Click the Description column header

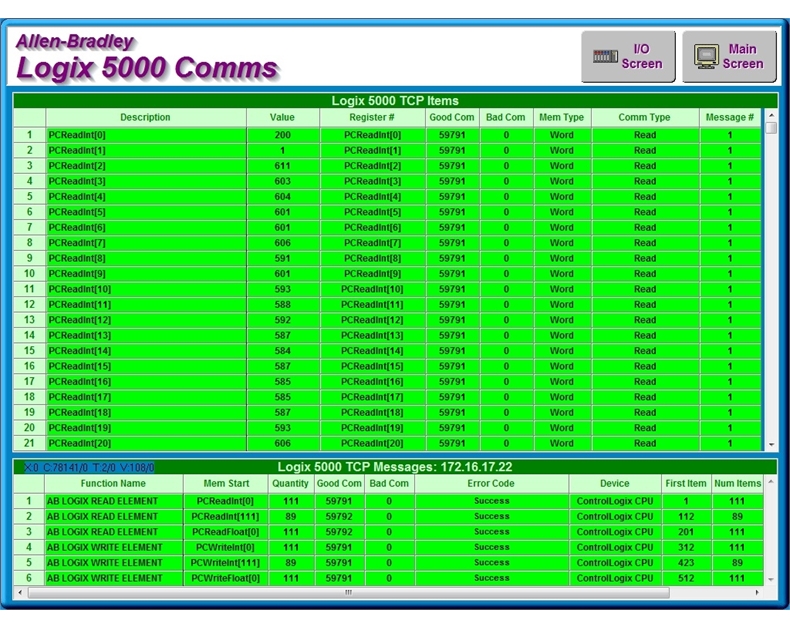pos(146,117)
